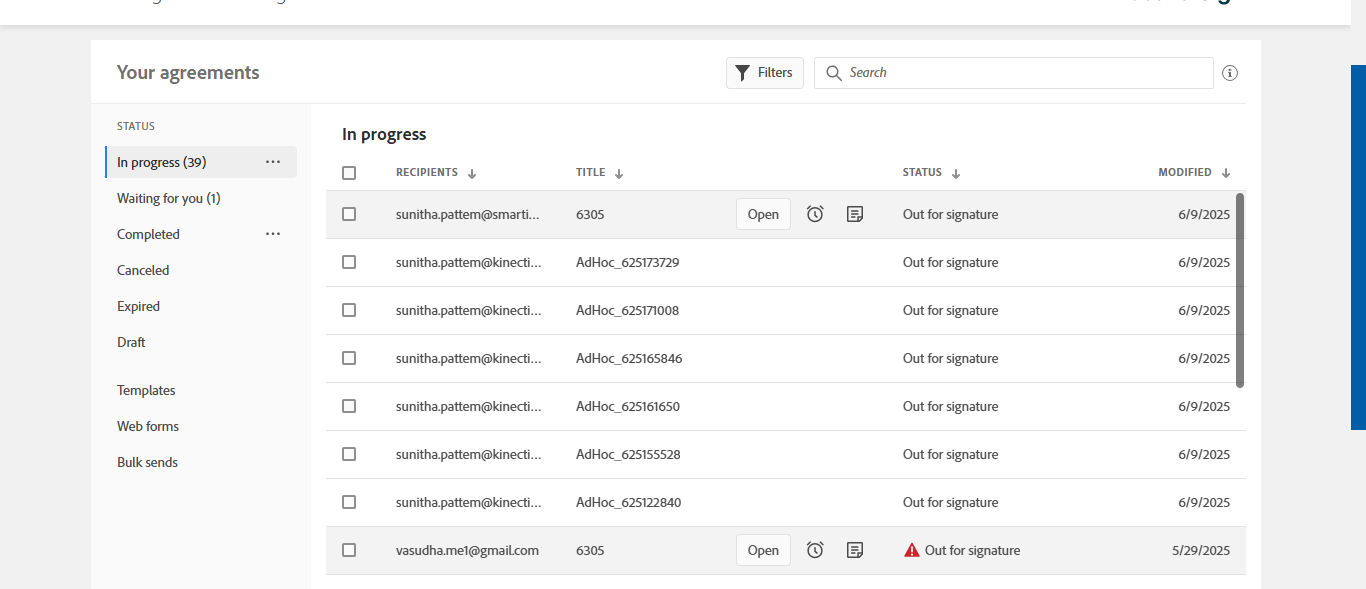Viewport: 1366px width, 589px height.
Task: Go to the Templates section
Action: pyautogui.click(x=146, y=390)
